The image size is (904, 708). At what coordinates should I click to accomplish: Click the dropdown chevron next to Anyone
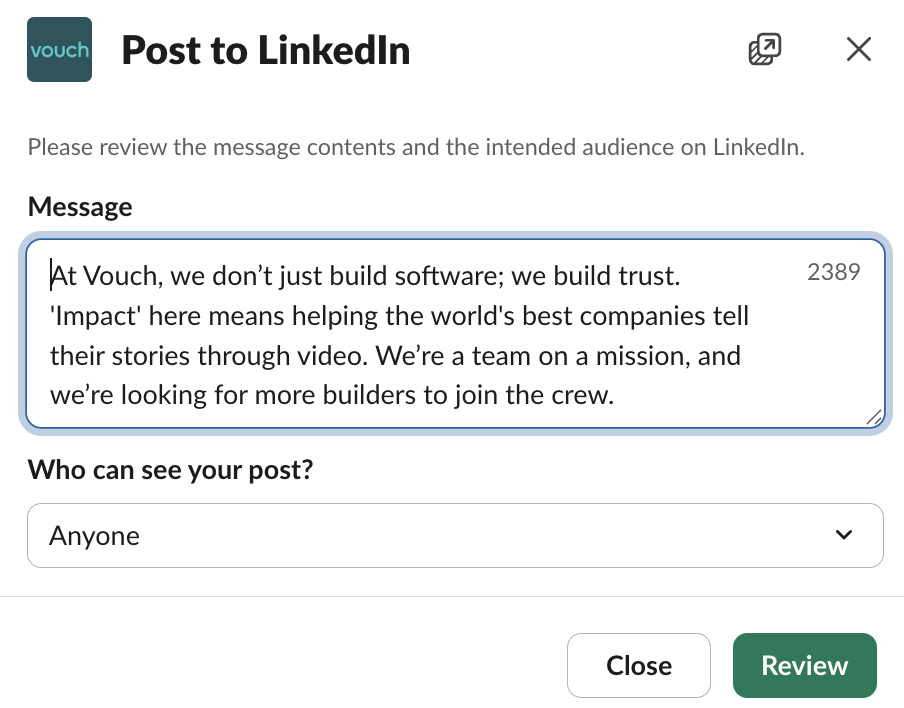click(x=844, y=536)
